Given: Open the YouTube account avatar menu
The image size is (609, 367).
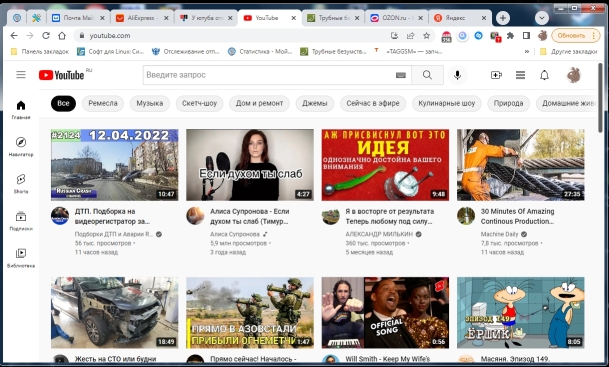Looking at the screenshot, I should (x=573, y=75).
